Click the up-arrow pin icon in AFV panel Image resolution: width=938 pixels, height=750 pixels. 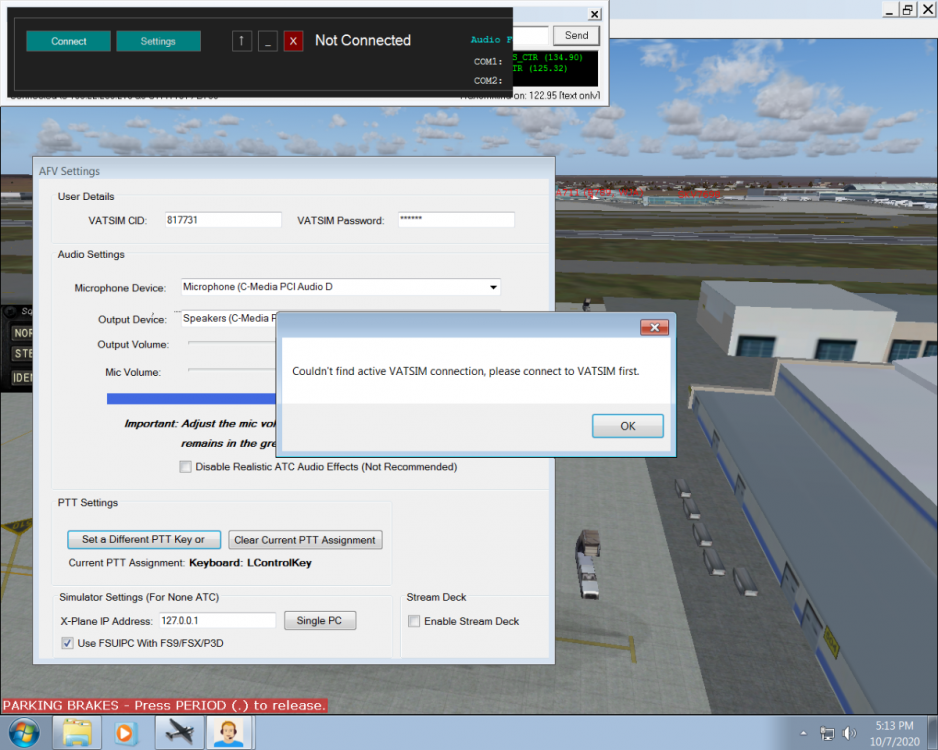[x=242, y=41]
